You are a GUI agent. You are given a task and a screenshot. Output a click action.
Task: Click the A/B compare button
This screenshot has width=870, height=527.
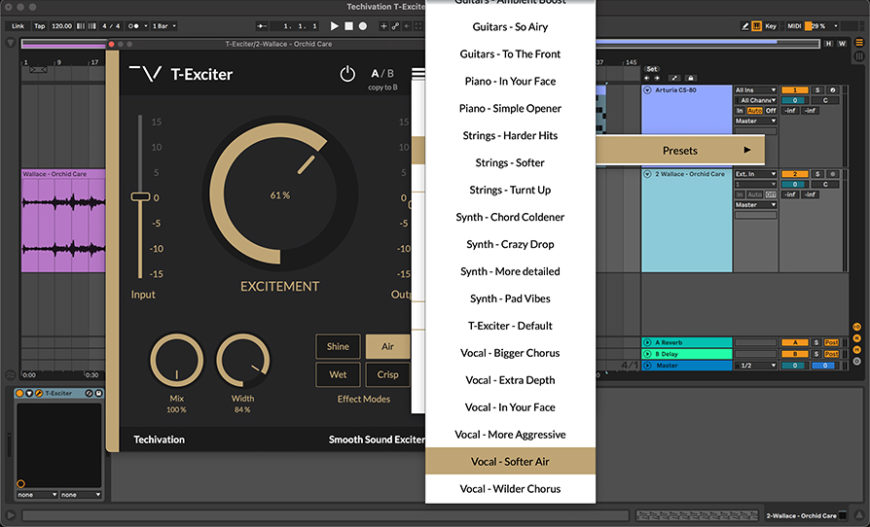(382, 73)
